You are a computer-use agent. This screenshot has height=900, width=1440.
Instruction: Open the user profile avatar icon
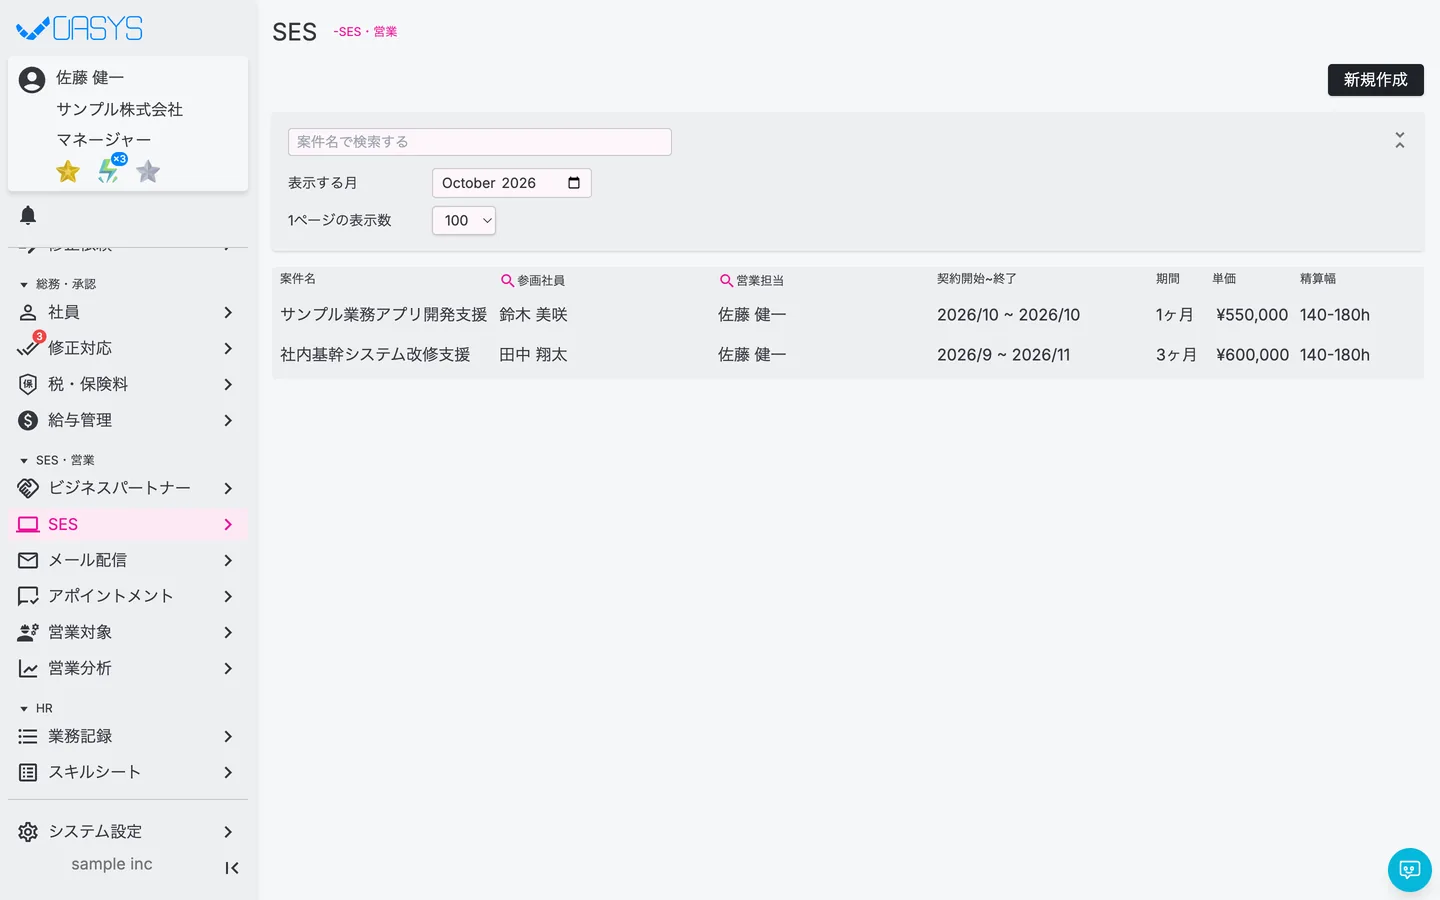(32, 80)
